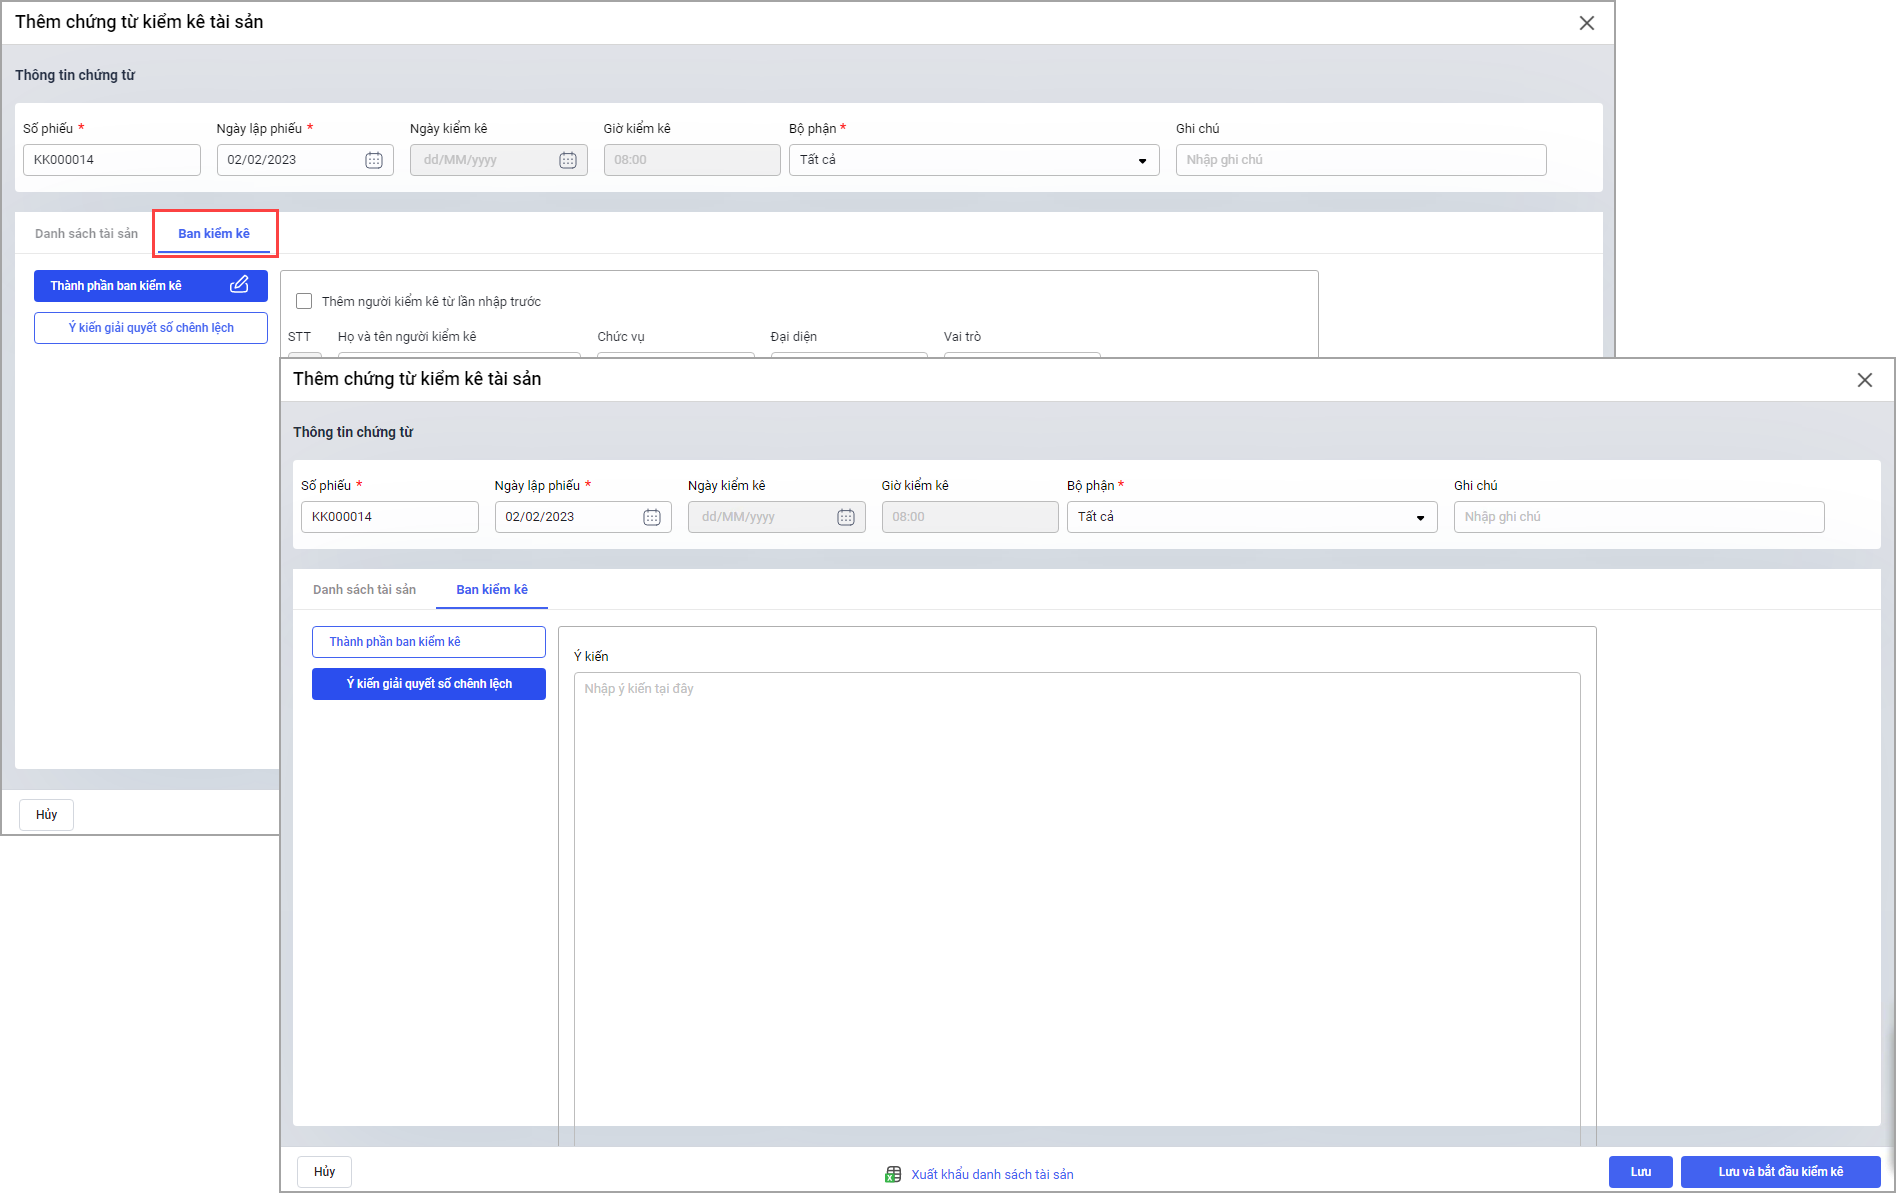
Task: Close the back Thêm chứng từ dialog
Action: coord(1586,23)
